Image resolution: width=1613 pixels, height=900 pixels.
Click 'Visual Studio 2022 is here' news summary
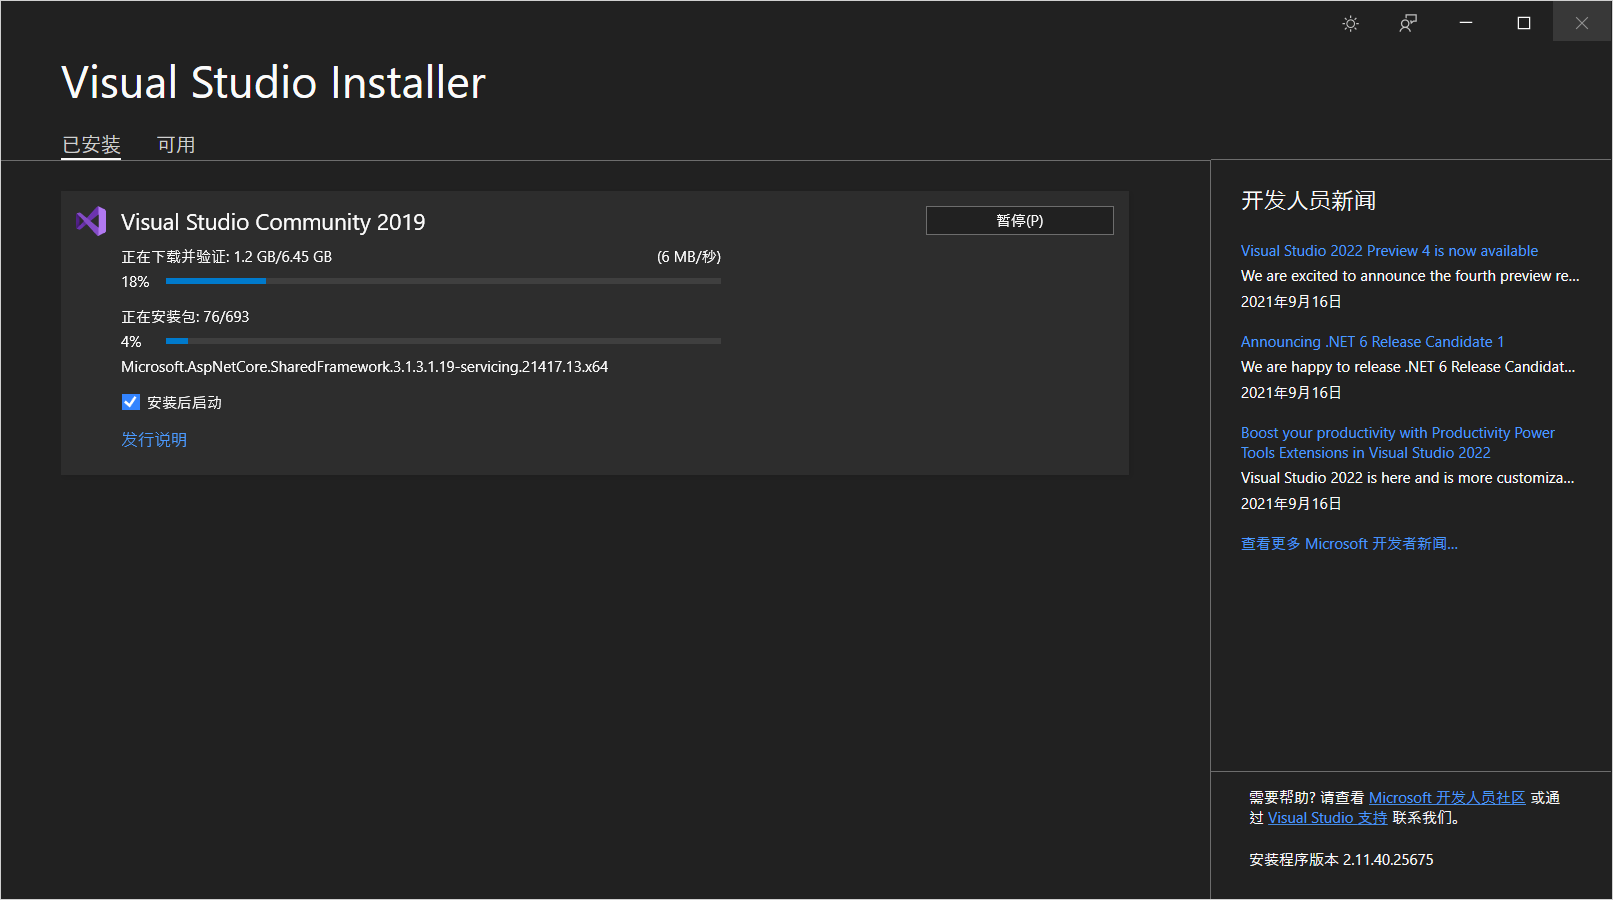coord(1407,478)
